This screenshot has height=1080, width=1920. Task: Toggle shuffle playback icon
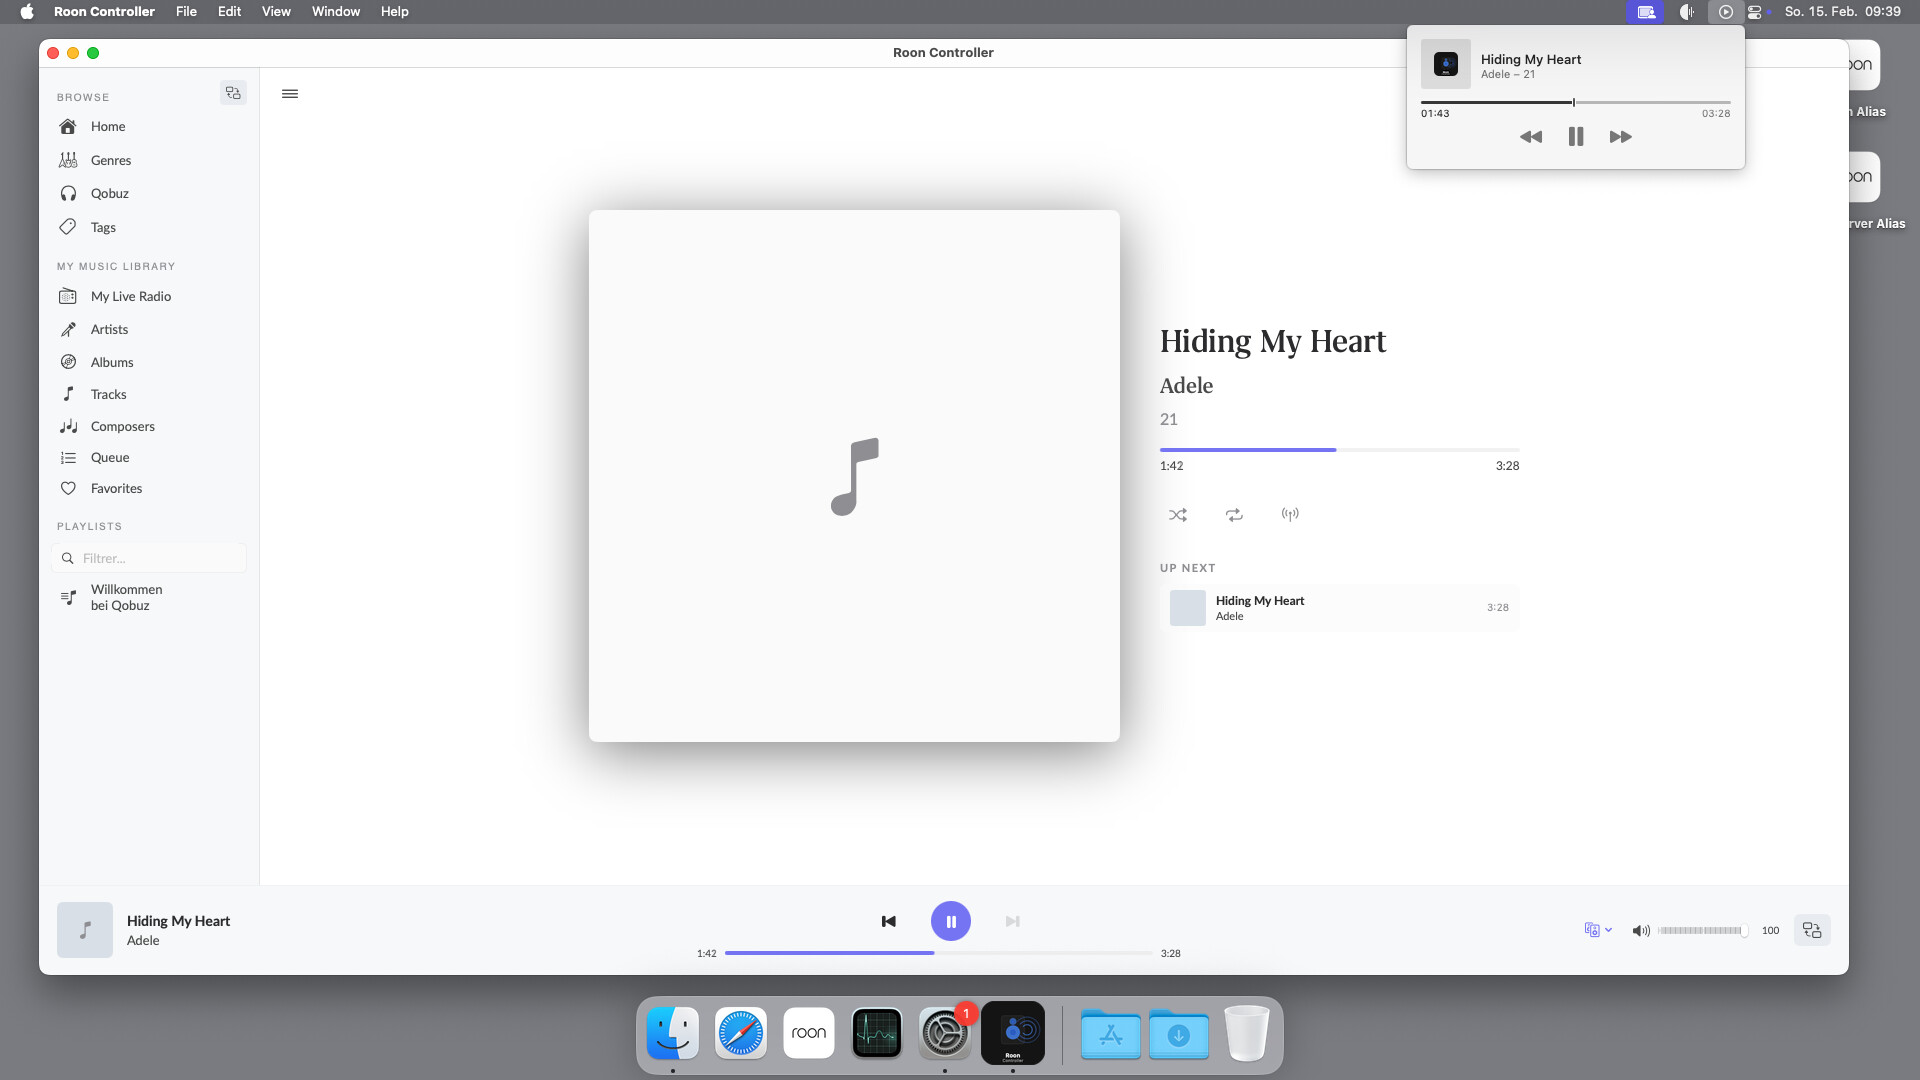(1178, 515)
